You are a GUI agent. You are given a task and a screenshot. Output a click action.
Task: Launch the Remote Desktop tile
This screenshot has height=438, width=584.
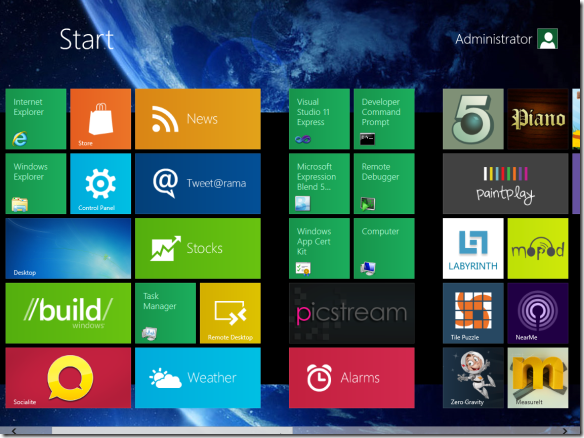coord(230,313)
